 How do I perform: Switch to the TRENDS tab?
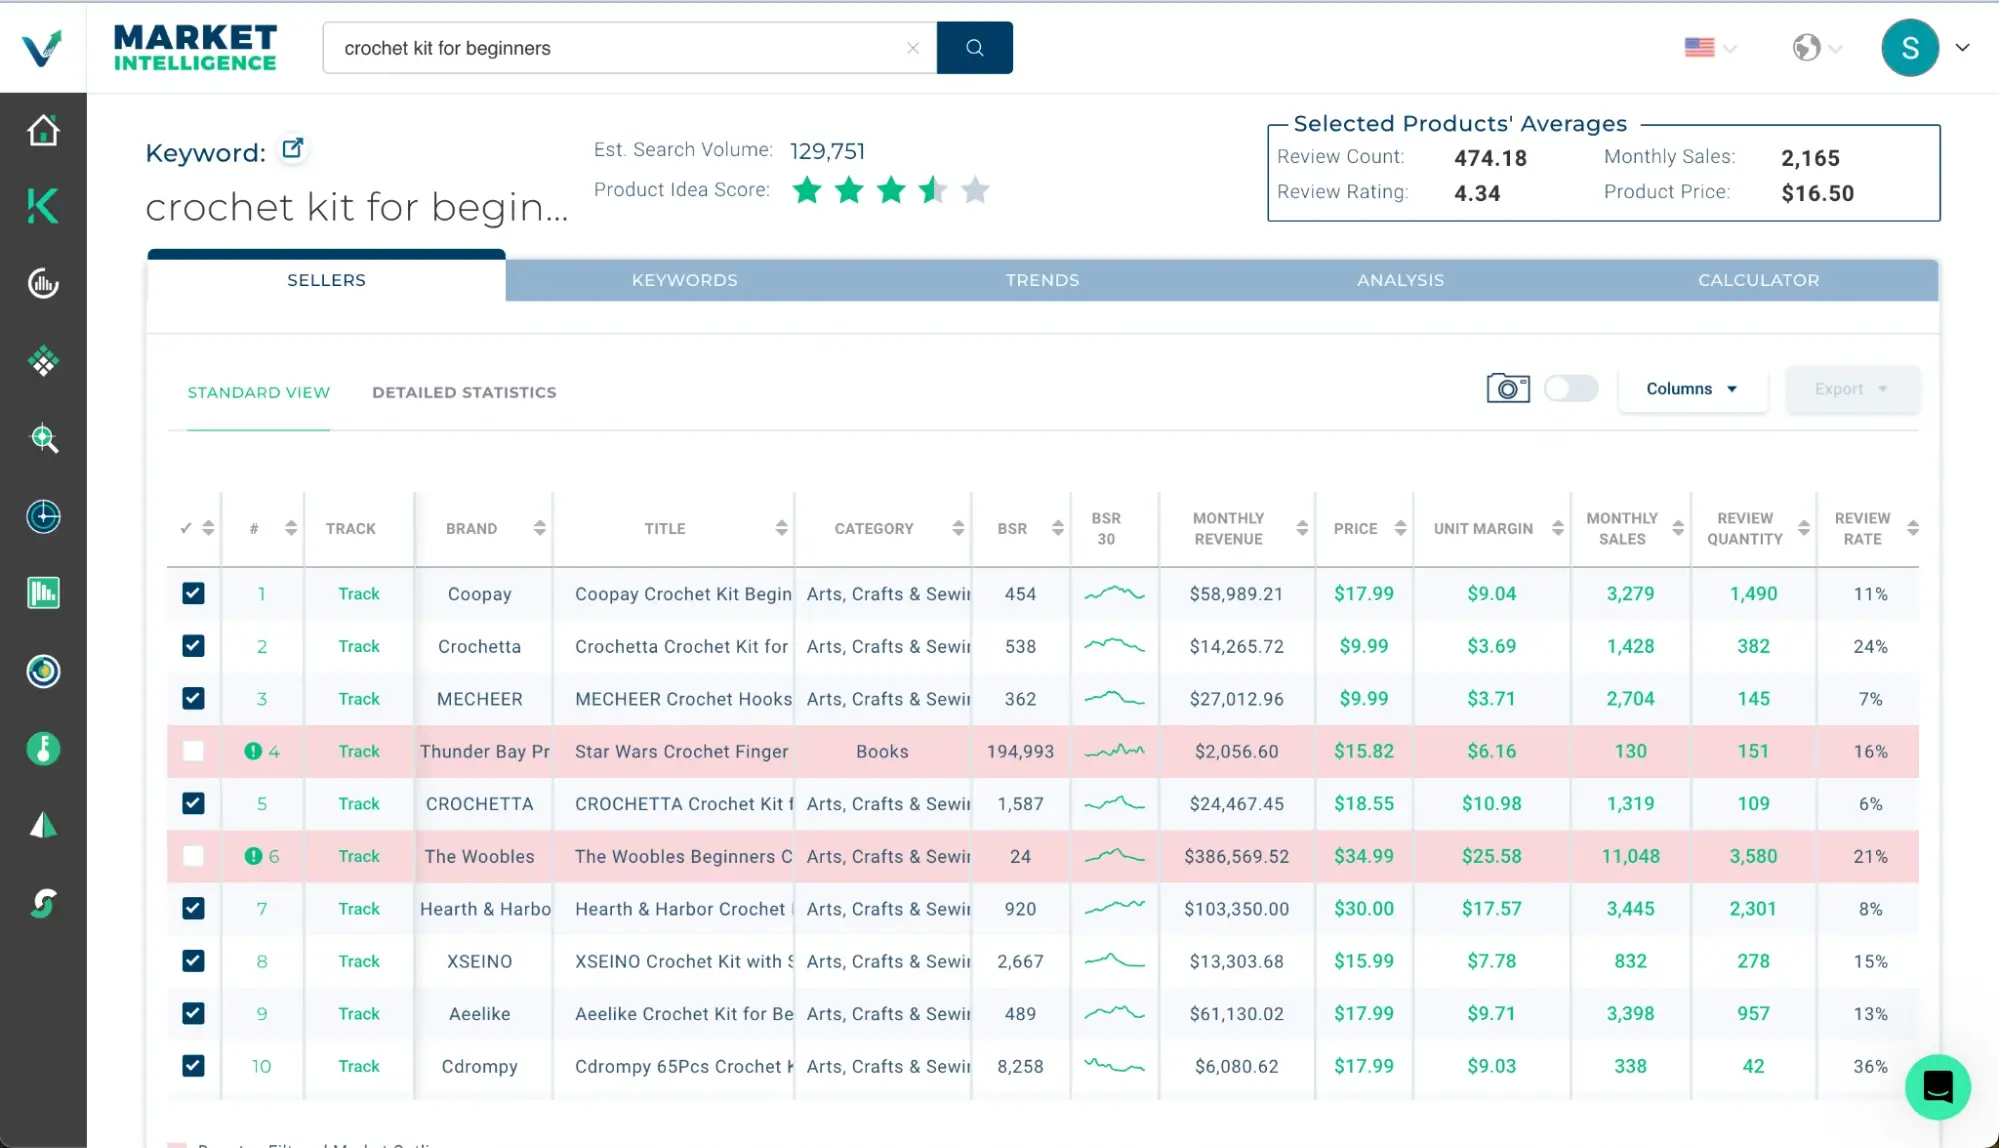point(1042,280)
